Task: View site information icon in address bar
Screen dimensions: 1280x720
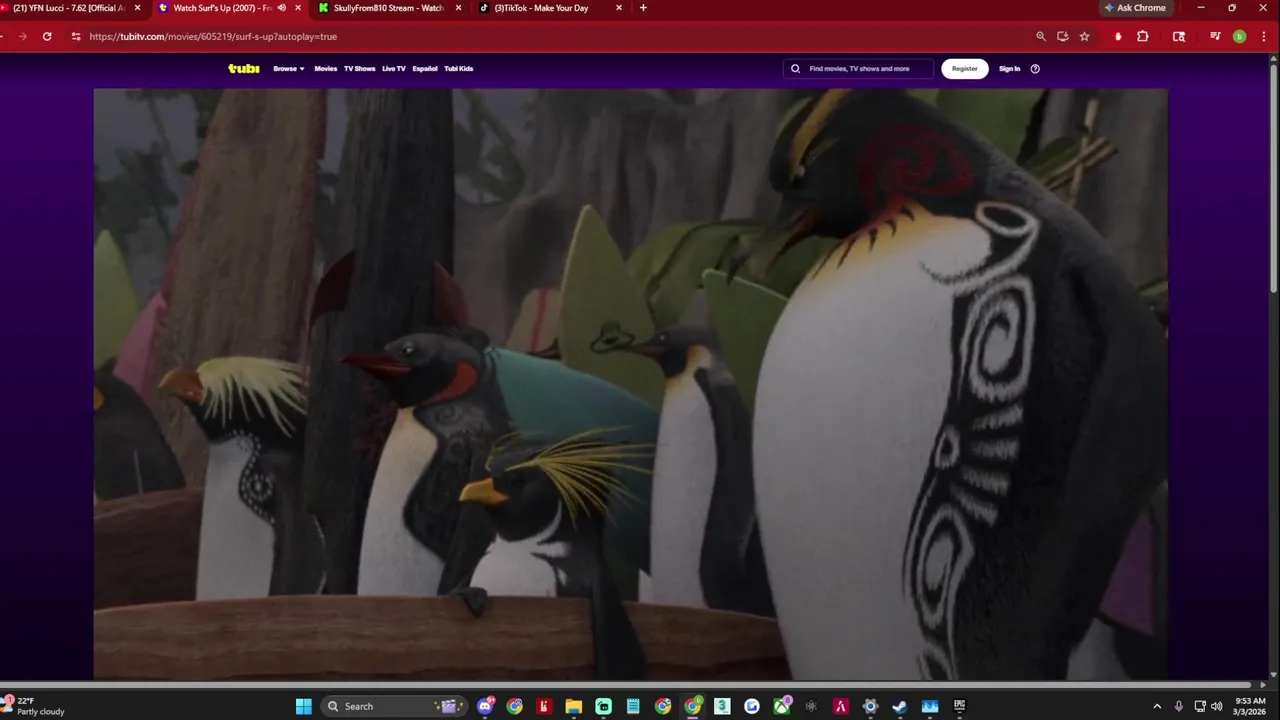Action: (76, 36)
